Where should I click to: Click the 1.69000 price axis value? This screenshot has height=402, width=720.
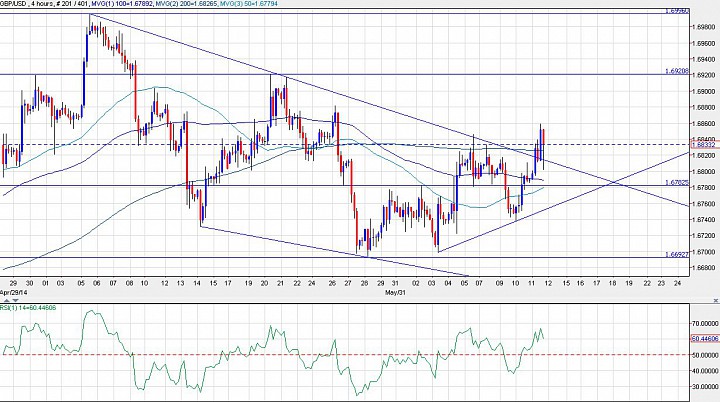(703, 91)
